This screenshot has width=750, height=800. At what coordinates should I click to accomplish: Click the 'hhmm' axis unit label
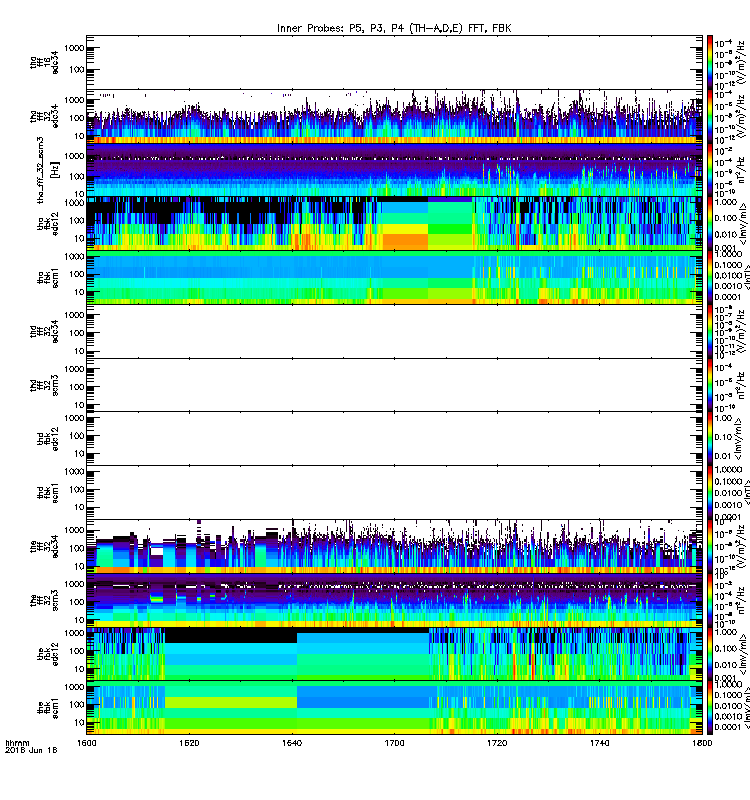click(17, 743)
